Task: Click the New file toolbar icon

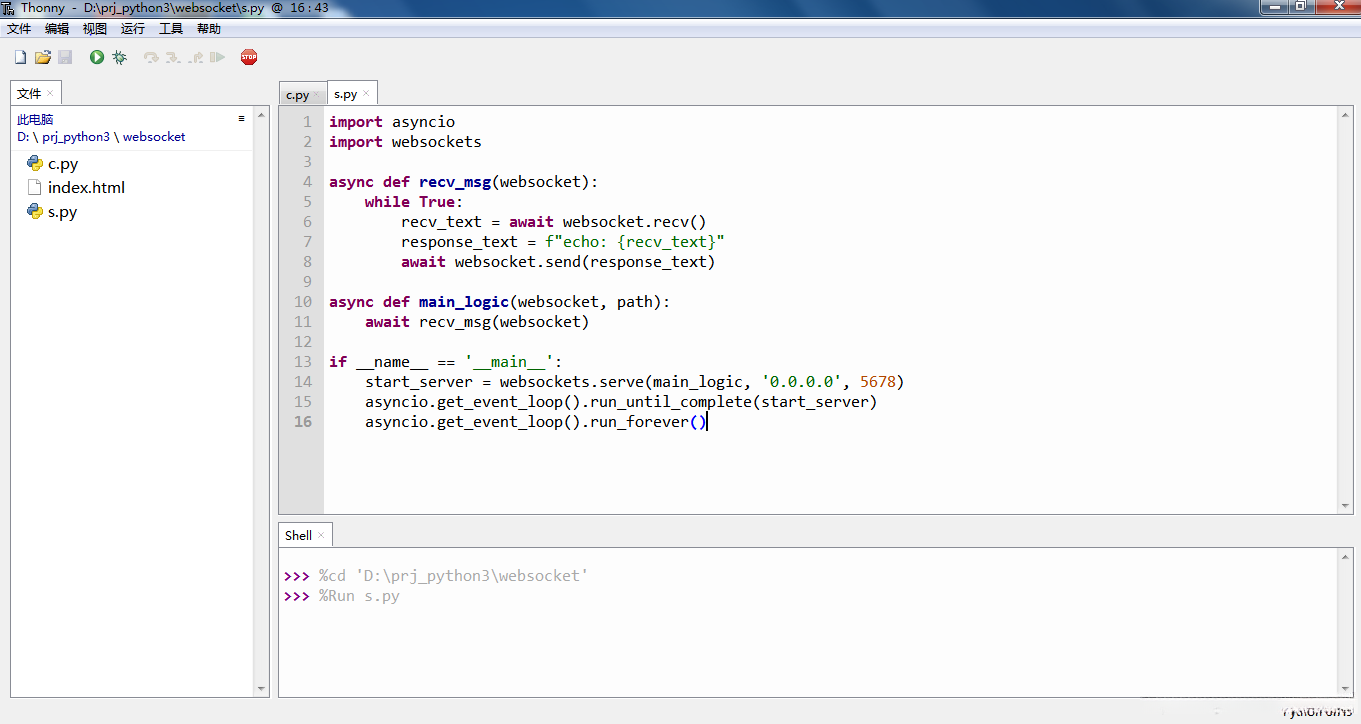Action: (x=20, y=58)
